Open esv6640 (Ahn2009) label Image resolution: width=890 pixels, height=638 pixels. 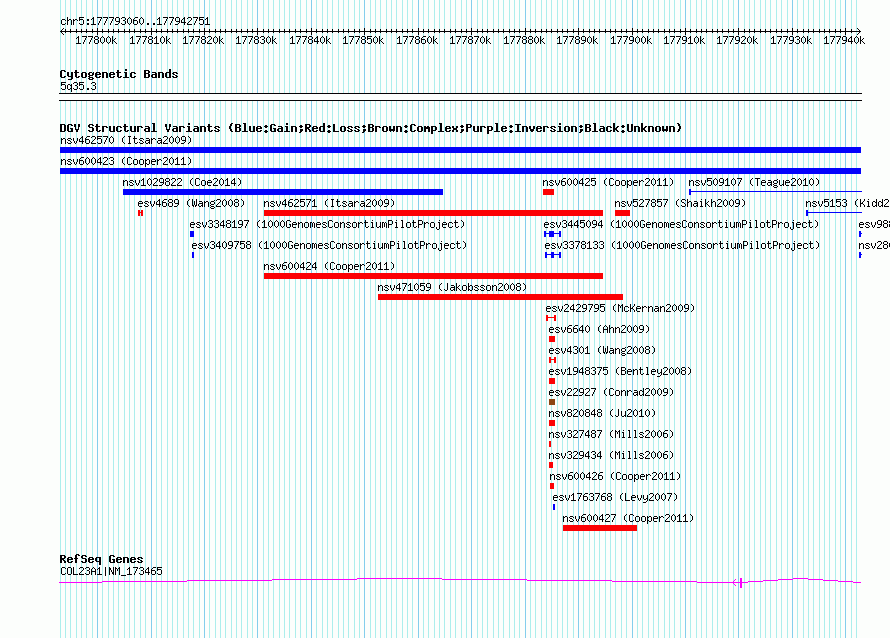point(599,329)
